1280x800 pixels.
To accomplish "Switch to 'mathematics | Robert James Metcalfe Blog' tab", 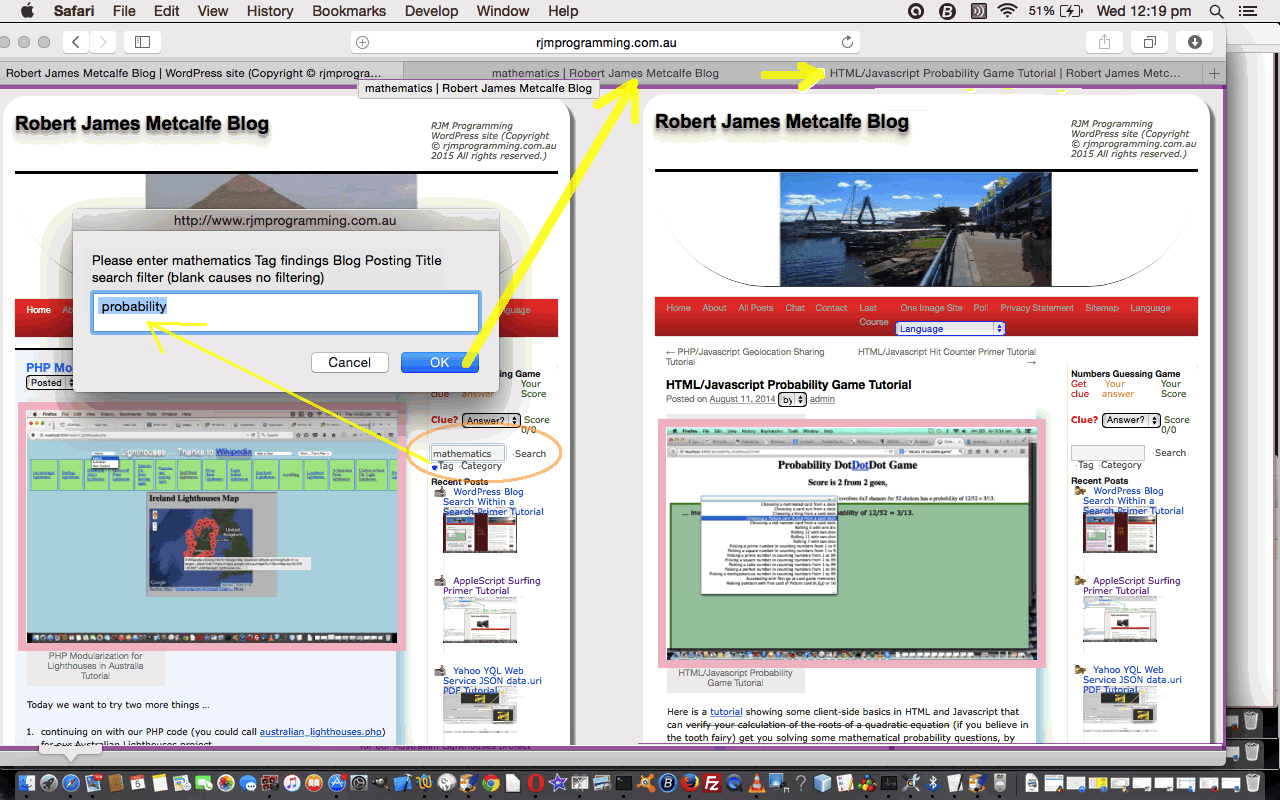I will click(x=605, y=73).
